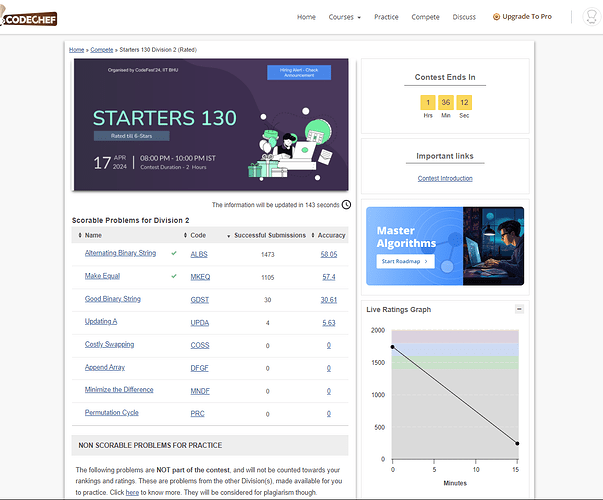Click accuracy value 30.61
The width and height of the screenshot is (603, 500).
[x=329, y=300]
